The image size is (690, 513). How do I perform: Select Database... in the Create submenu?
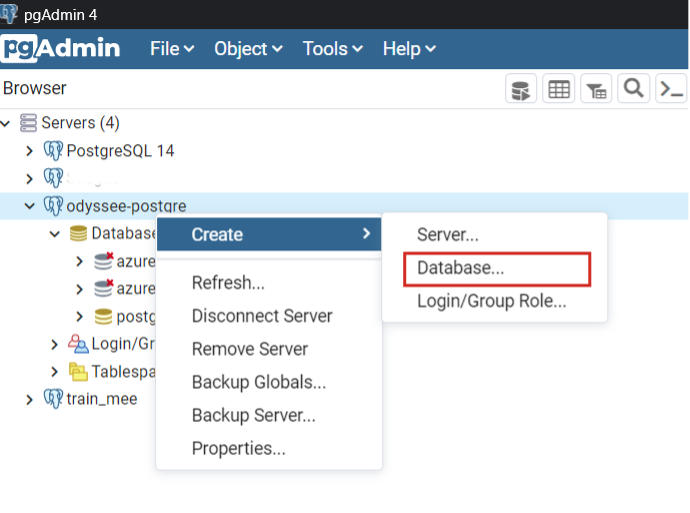point(495,268)
